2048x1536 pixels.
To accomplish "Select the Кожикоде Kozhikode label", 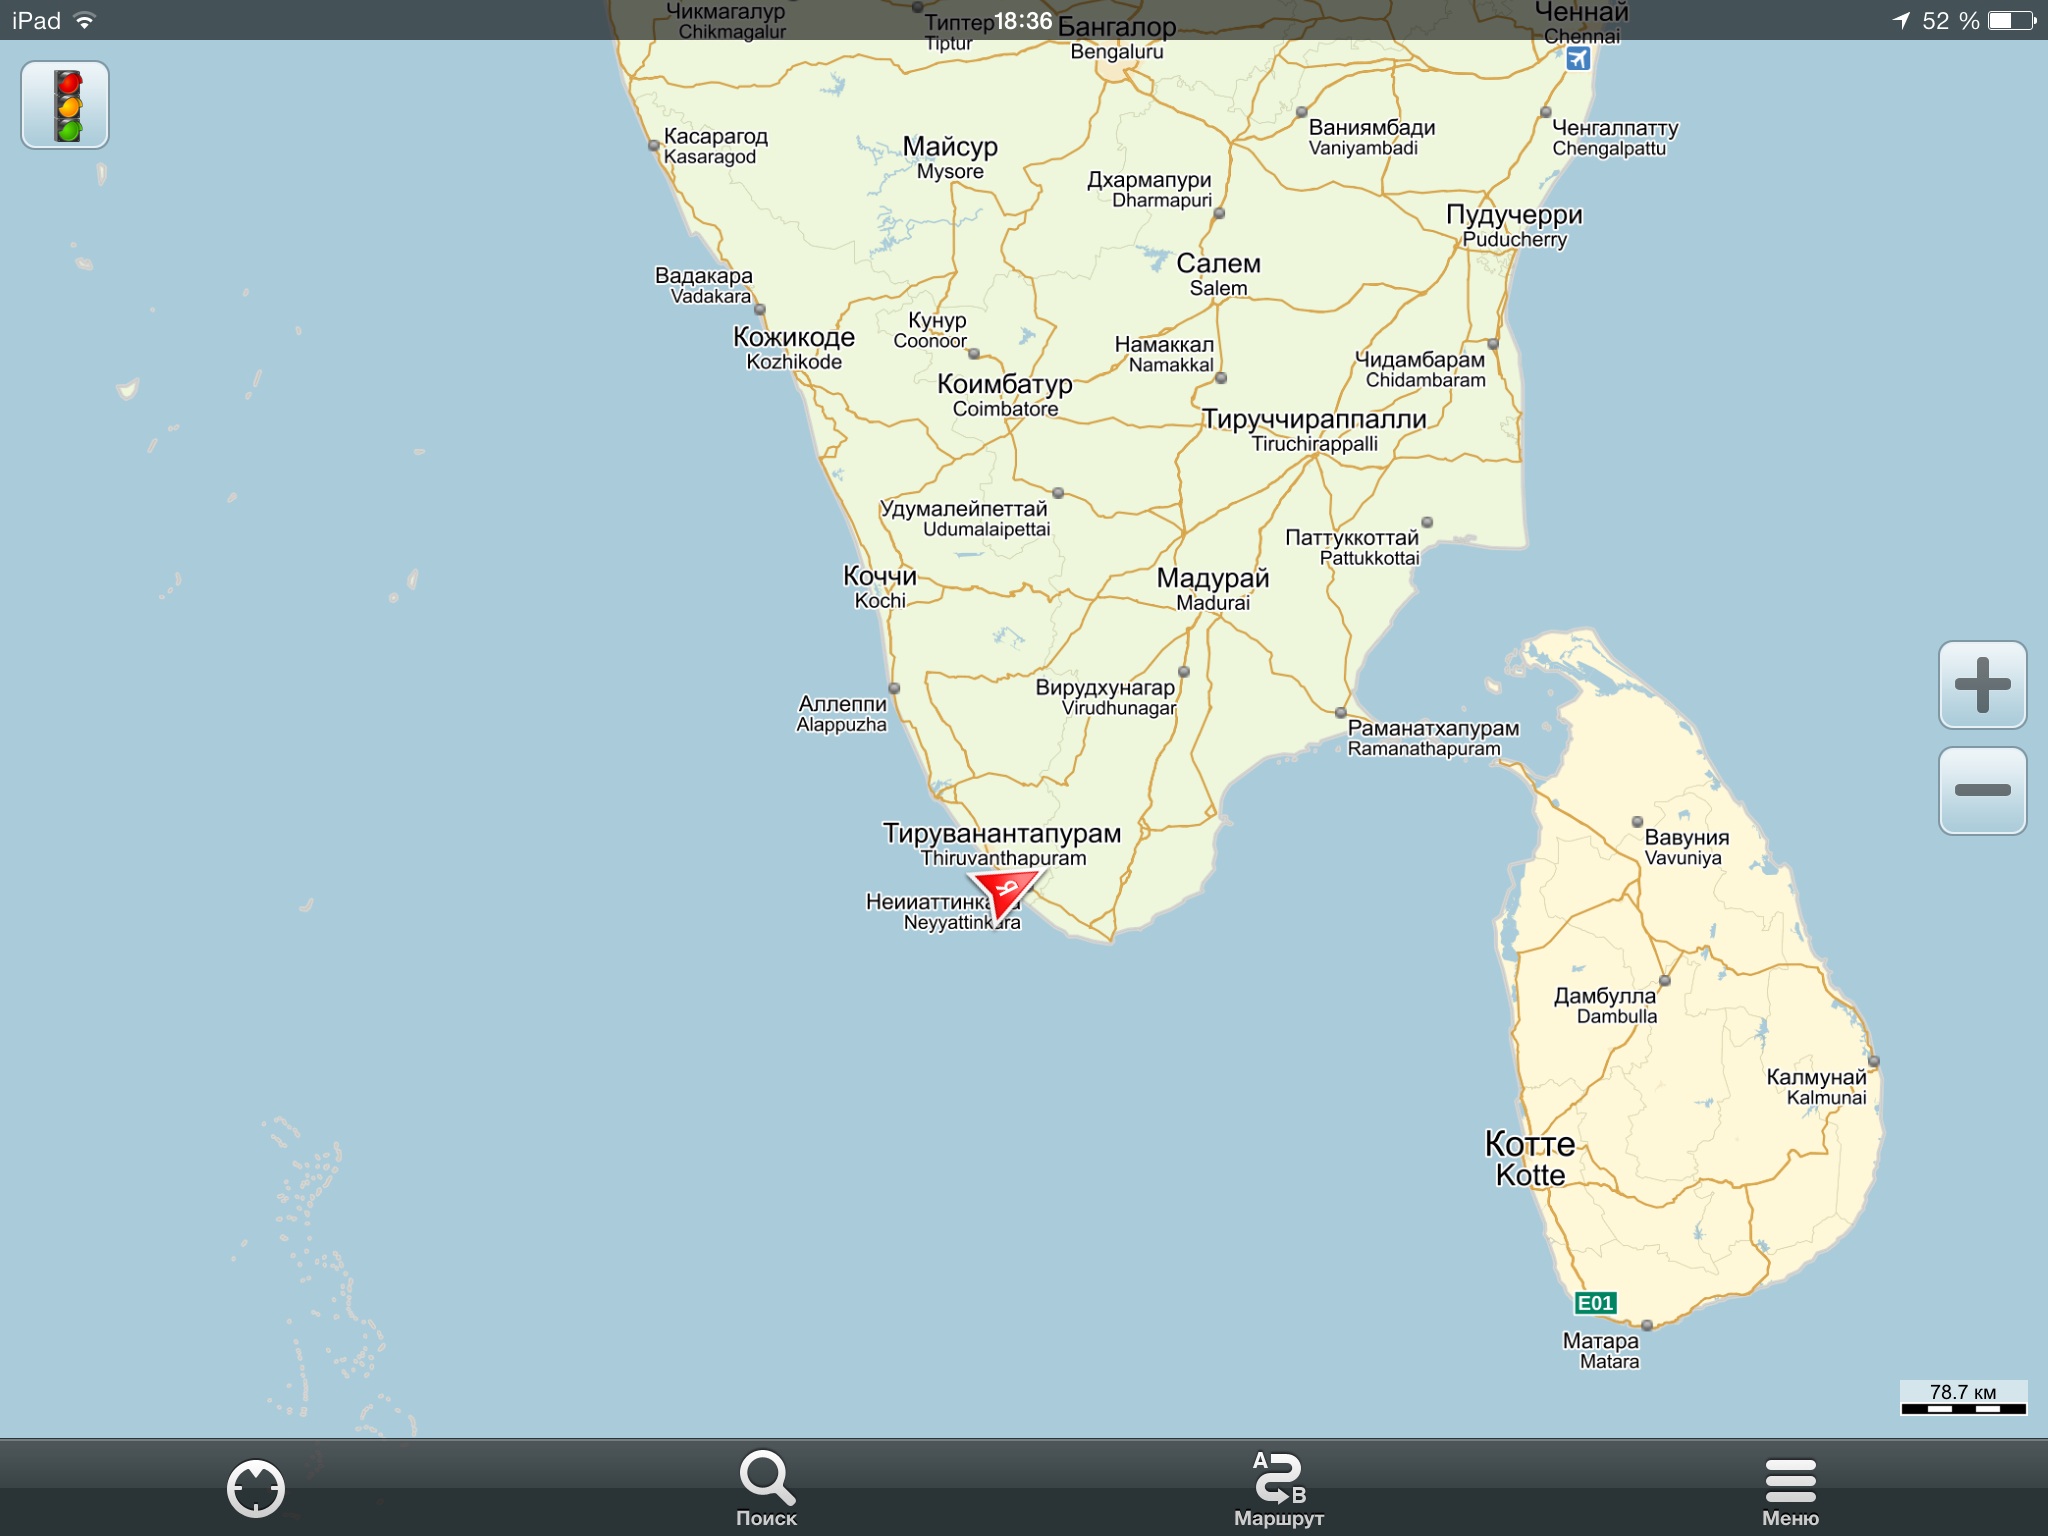I will tap(794, 348).
